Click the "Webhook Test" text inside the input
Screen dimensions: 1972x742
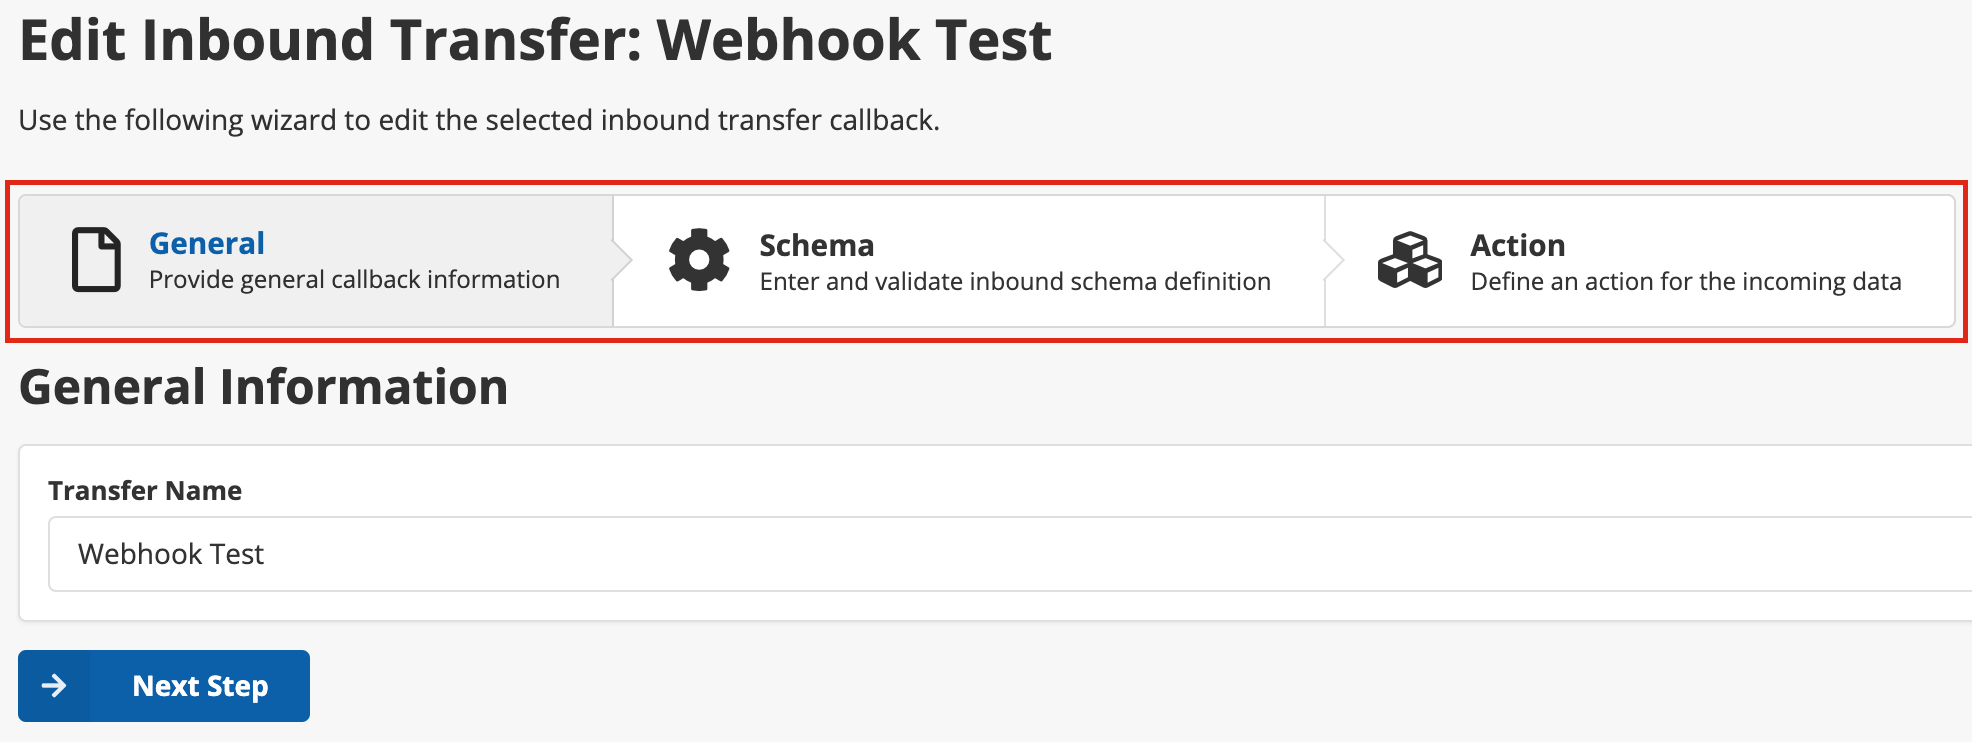point(171,554)
